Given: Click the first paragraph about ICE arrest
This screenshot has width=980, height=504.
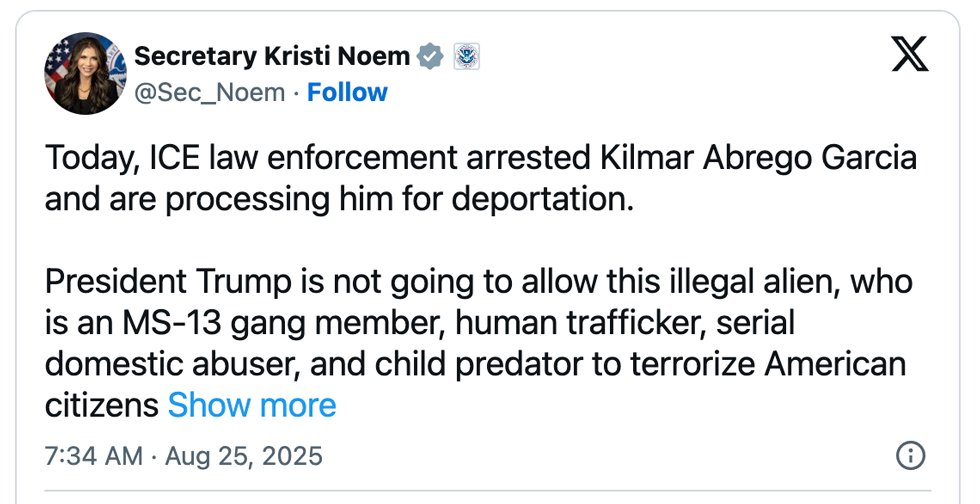Looking at the screenshot, I should tap(480, 178).
